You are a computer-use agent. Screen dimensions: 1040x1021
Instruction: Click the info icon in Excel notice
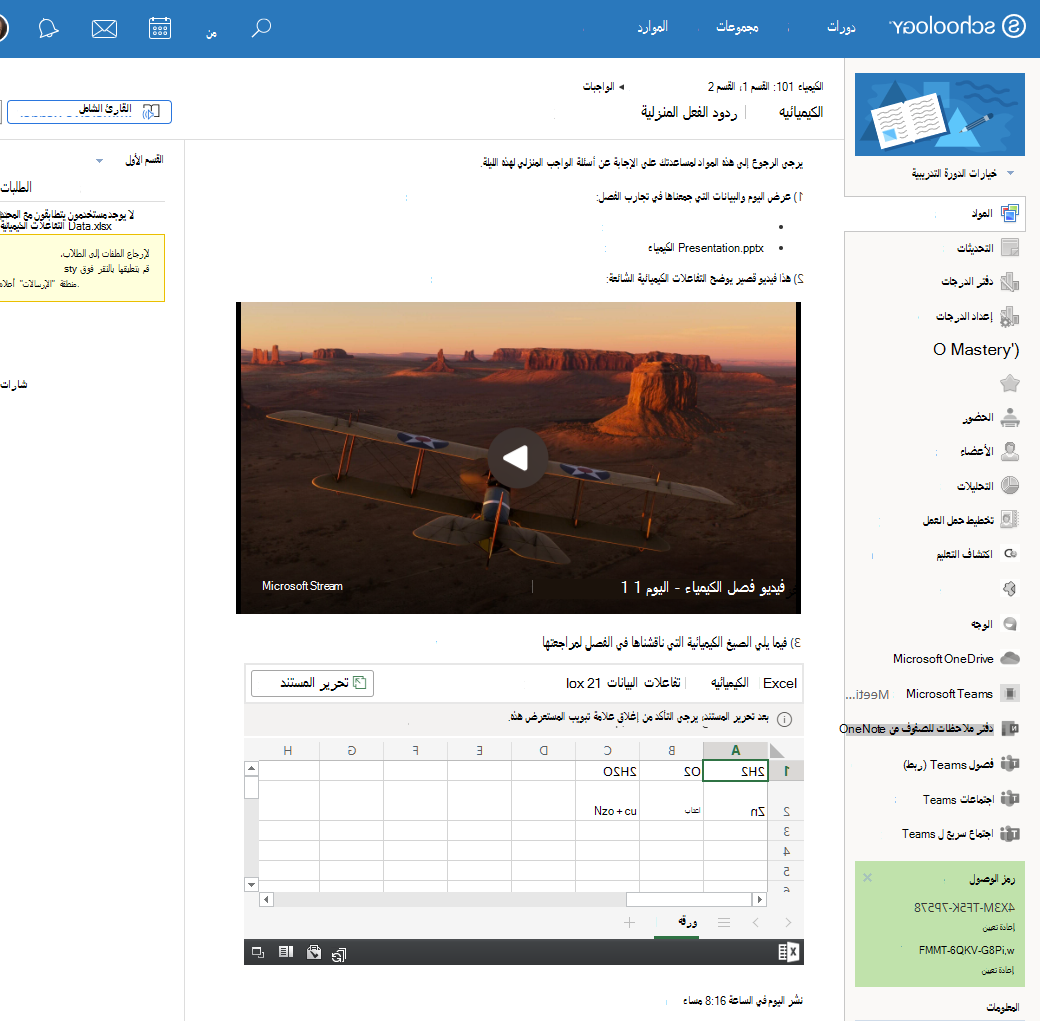tap(784, 719)
